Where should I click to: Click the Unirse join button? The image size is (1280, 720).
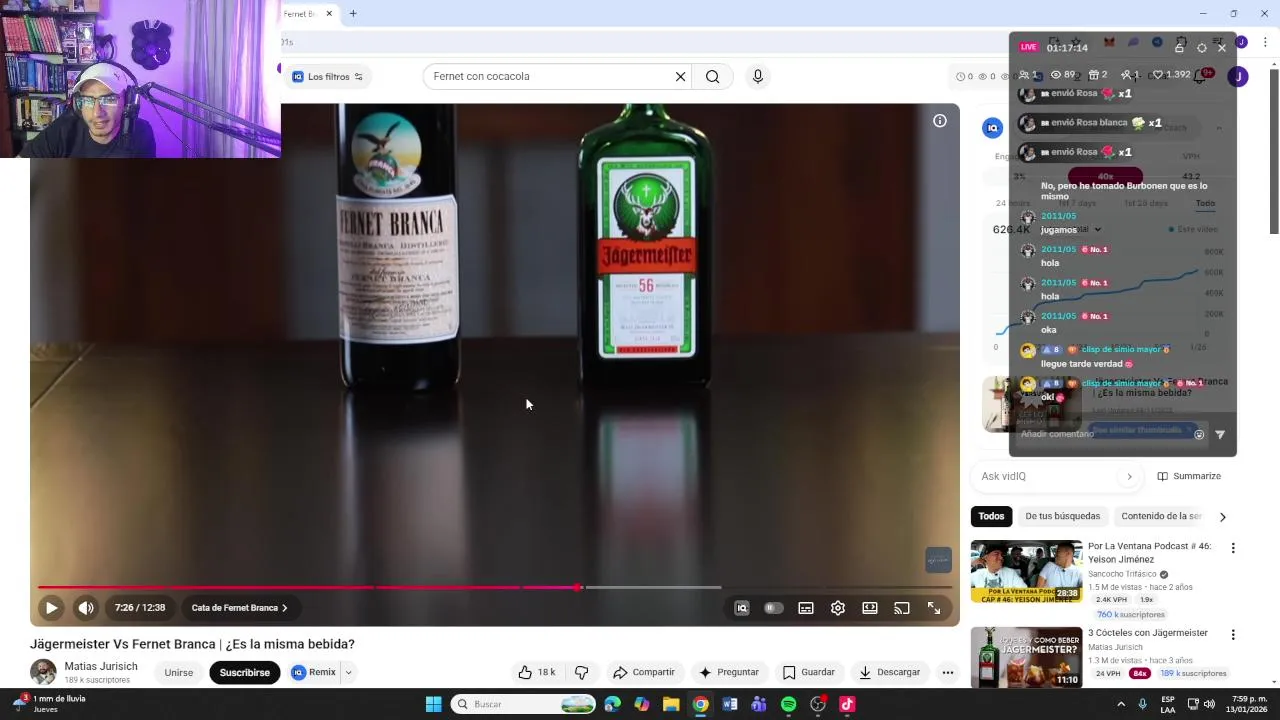pyautogui.click(x=179, y=672)
